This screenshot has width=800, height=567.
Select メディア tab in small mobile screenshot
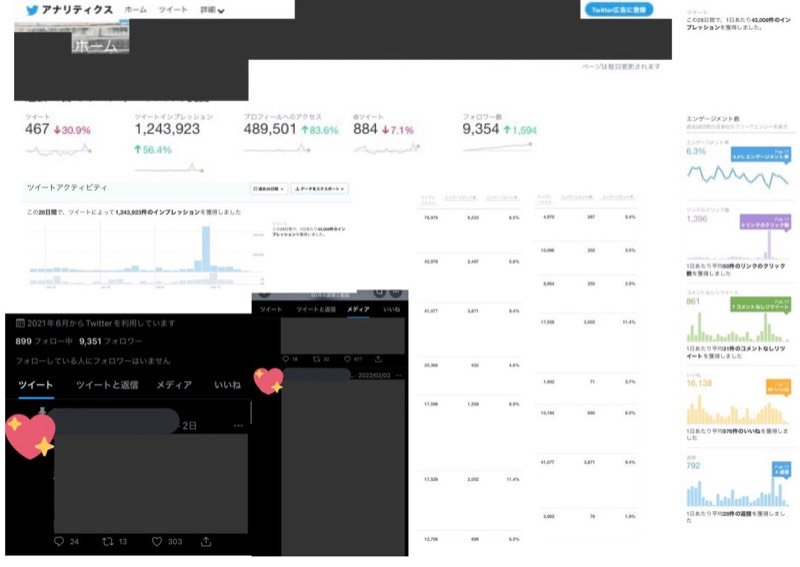pos(358,309)
